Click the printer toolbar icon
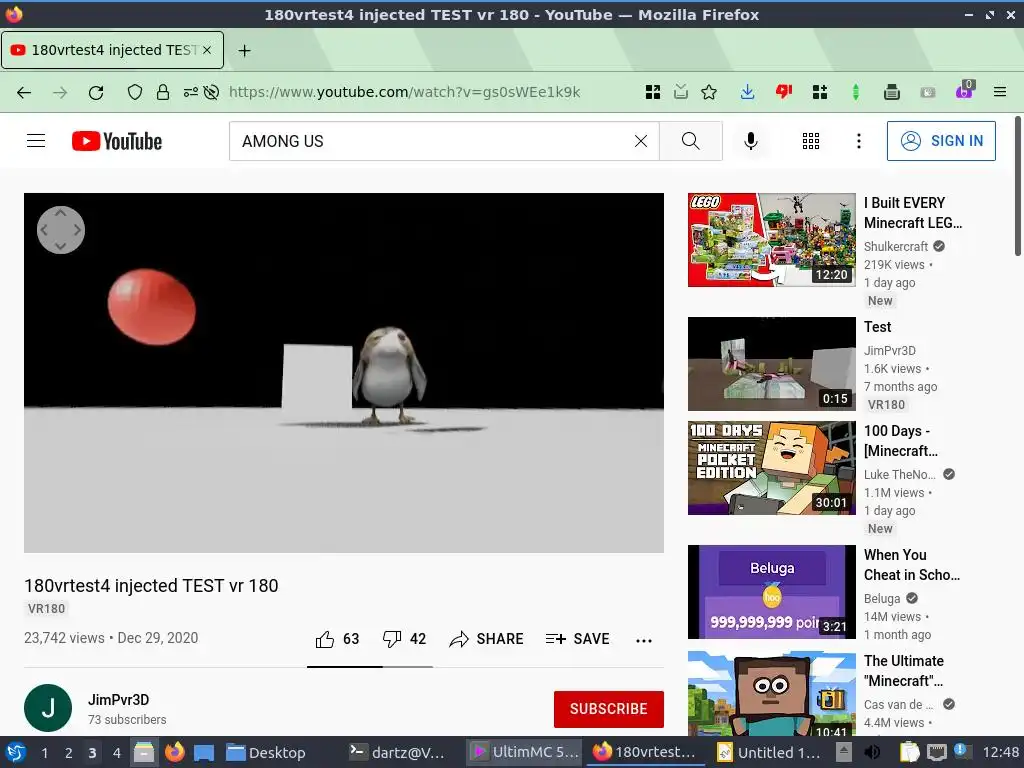 pyautogui.click(x=891, y=92)
